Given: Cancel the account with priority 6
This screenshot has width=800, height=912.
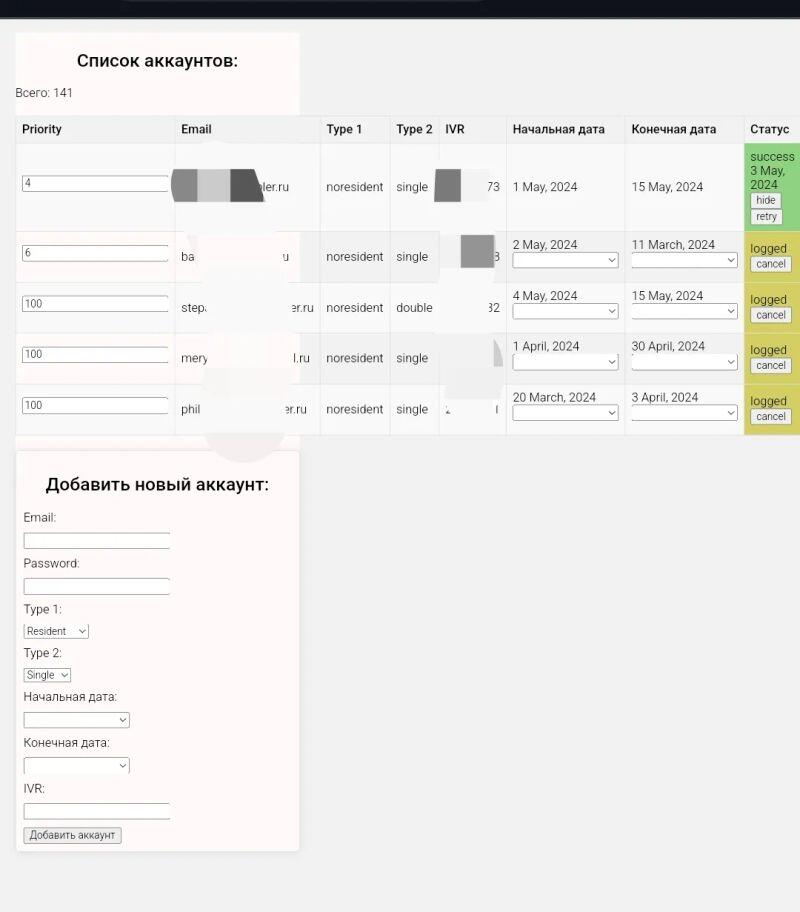Looking at the screenshot, I should (x=770, y=264).
